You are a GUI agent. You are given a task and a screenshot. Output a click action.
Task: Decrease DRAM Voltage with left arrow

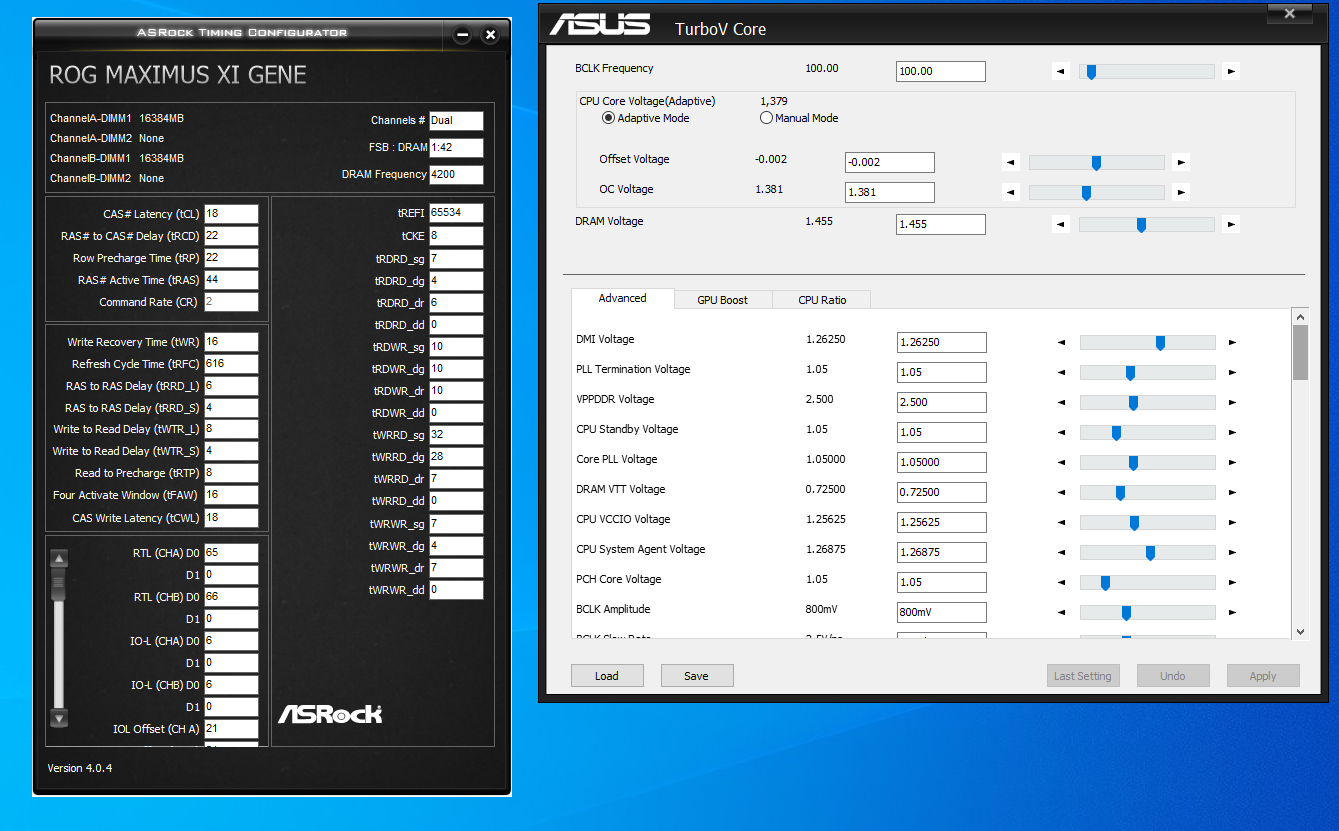(1061, 224)
